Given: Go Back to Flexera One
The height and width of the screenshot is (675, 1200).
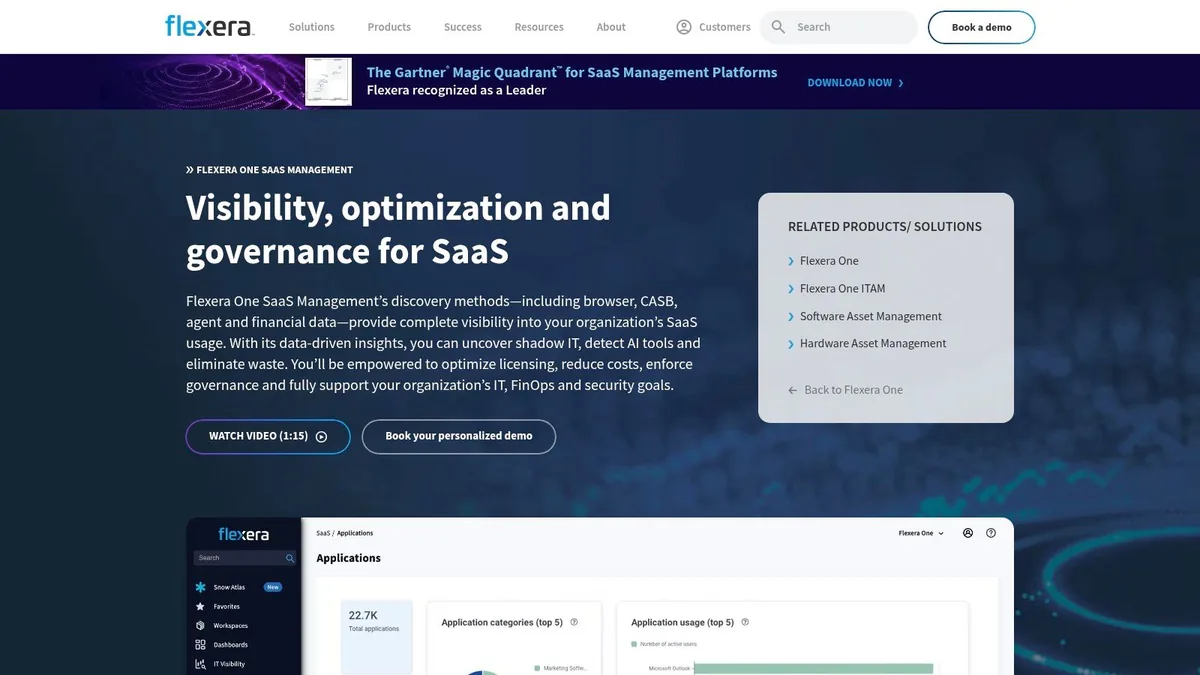Looking at the screenshot, I should [x=853, y=390].
